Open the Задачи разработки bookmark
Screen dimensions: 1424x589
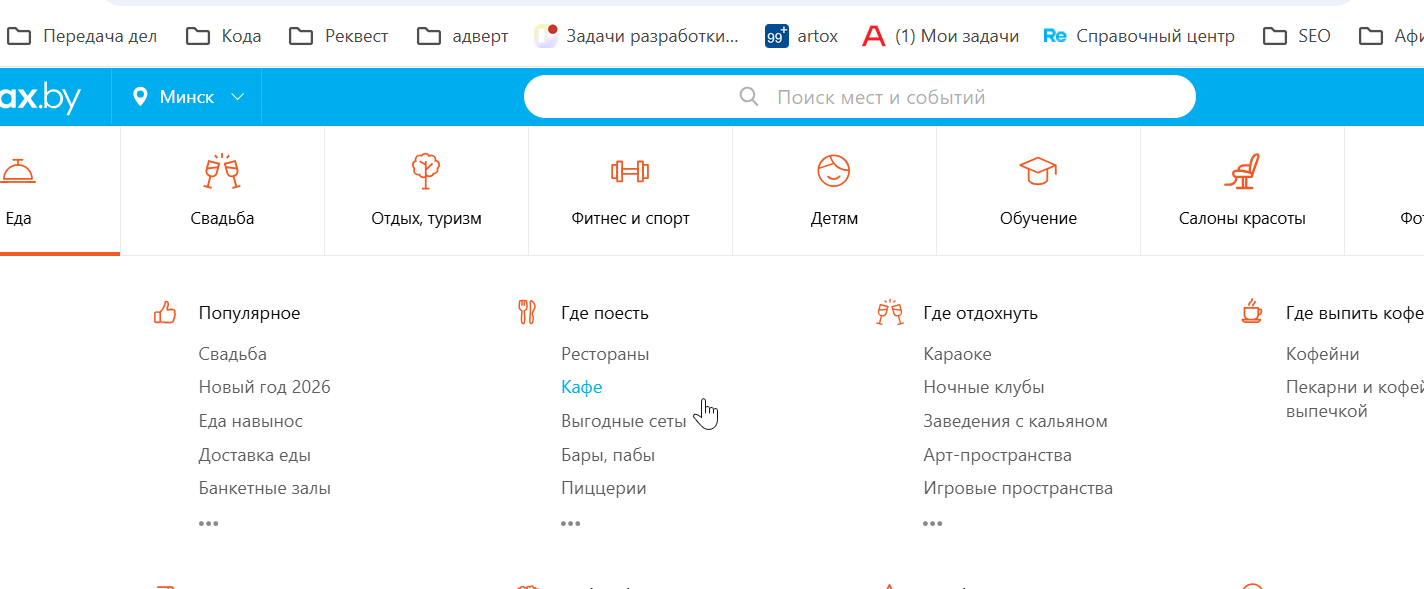coord(637,36)
